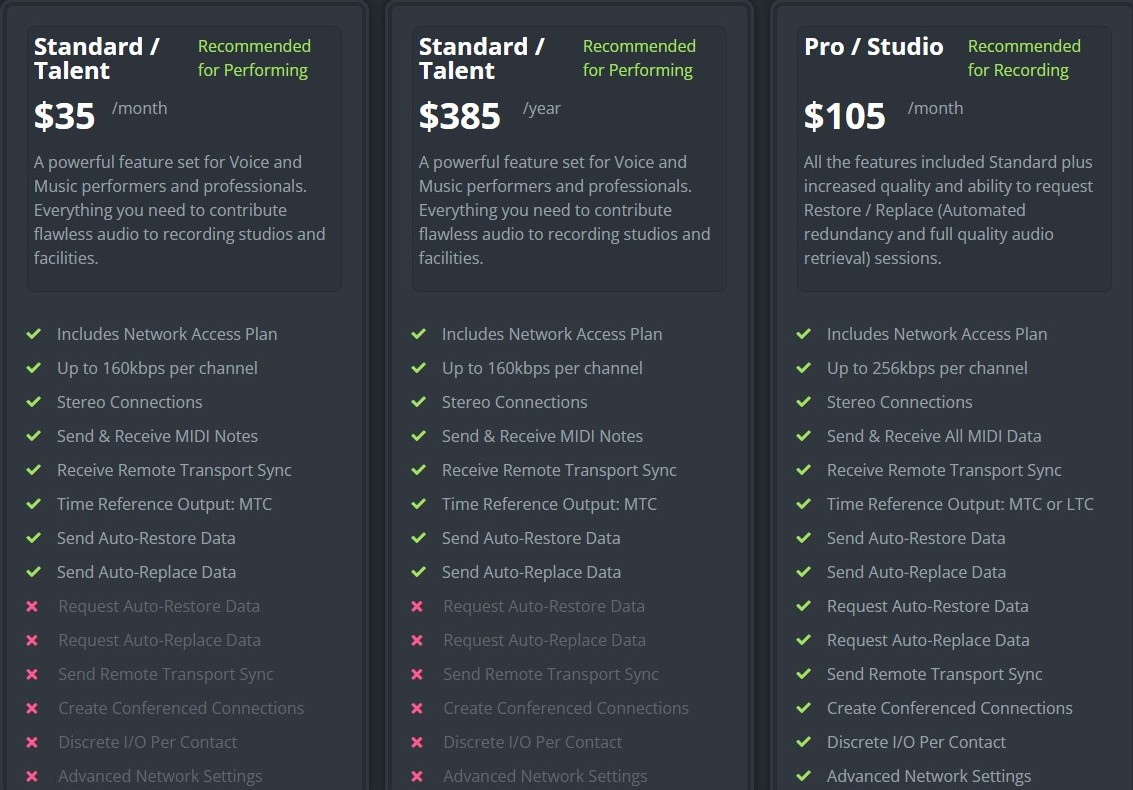Click the checkmark beside Create Conferenced Connections
This screenshot has width=1133, height=790.
point(803,708)
